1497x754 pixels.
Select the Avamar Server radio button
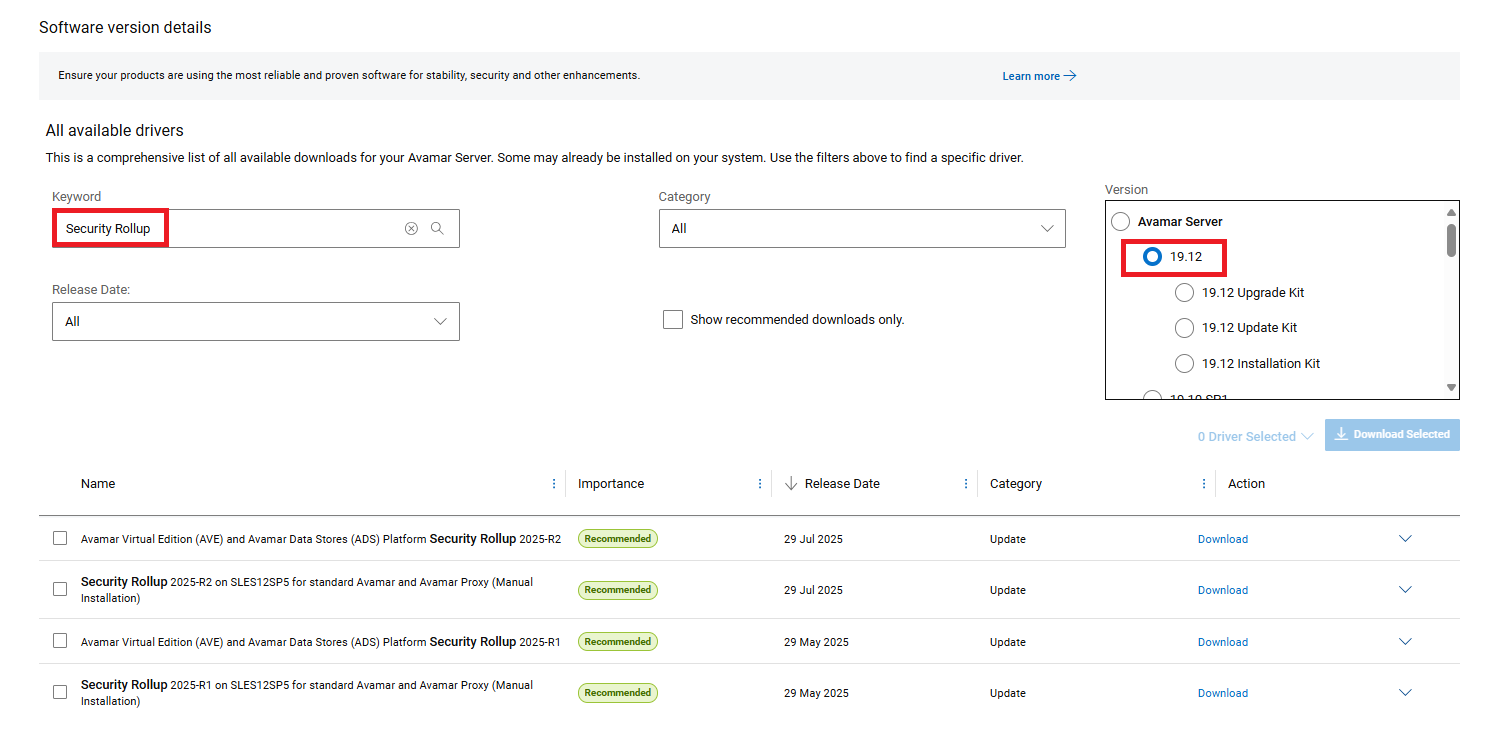click(x=1121, y=222)
